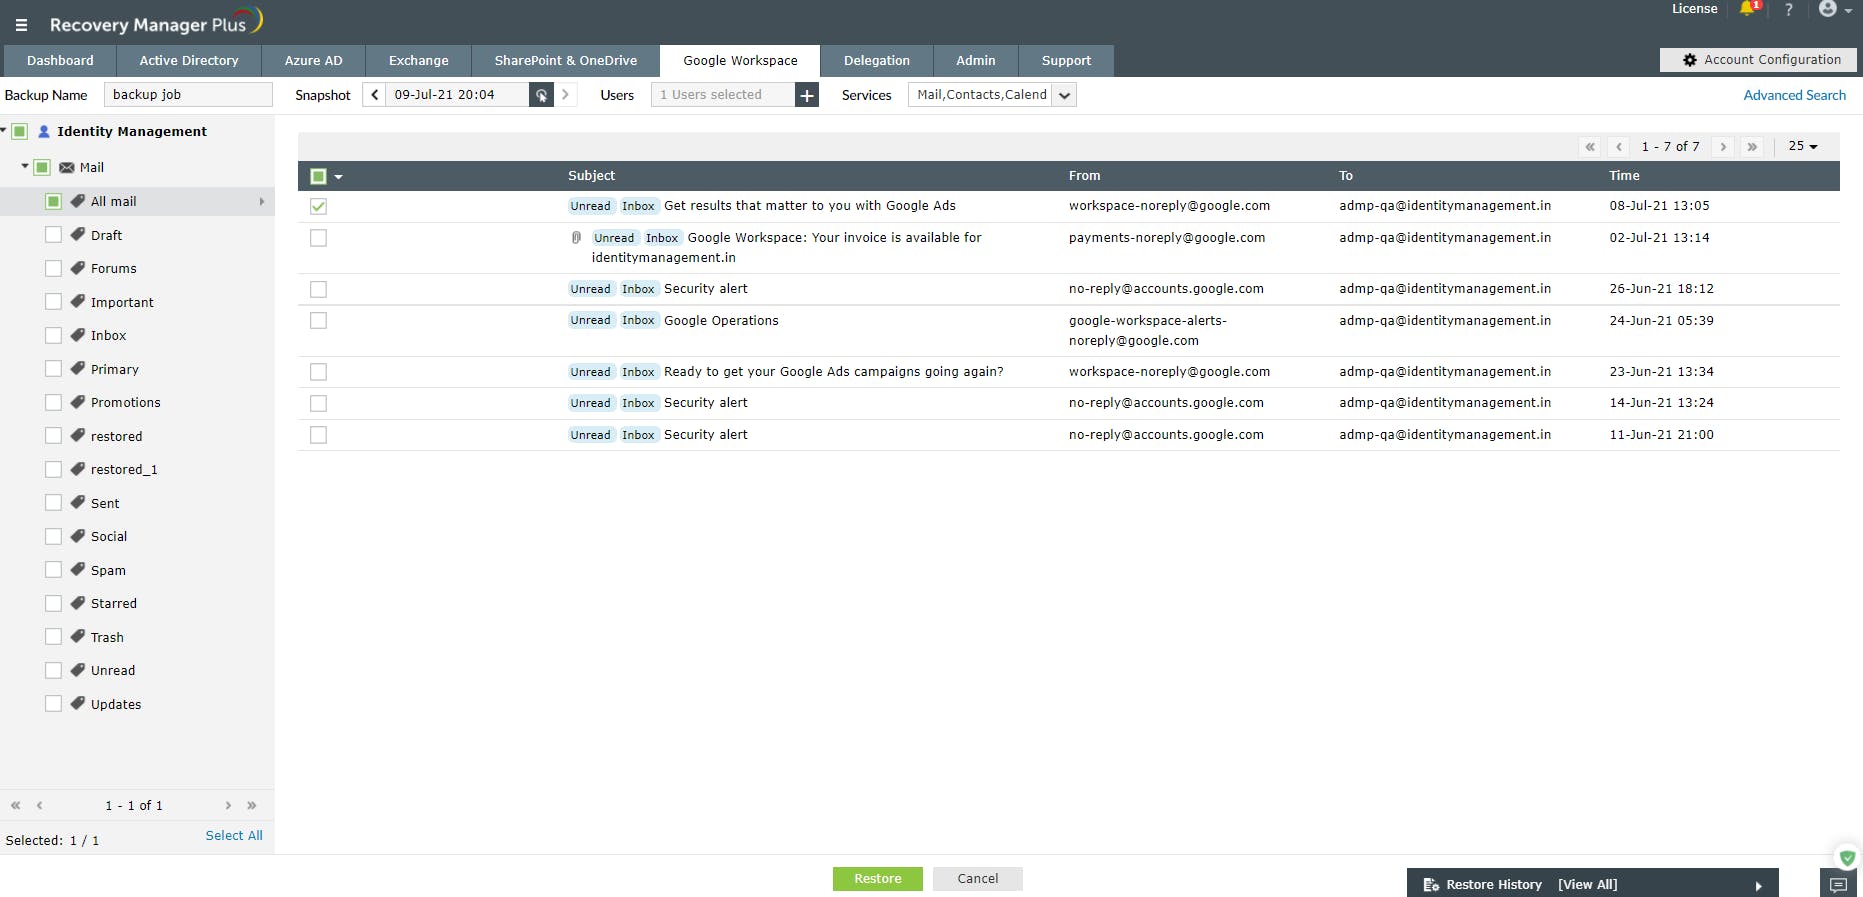Viewport: 1863px width, 897px height.
Task: Open the Advanced Search link
Action: click(1794, 95)
